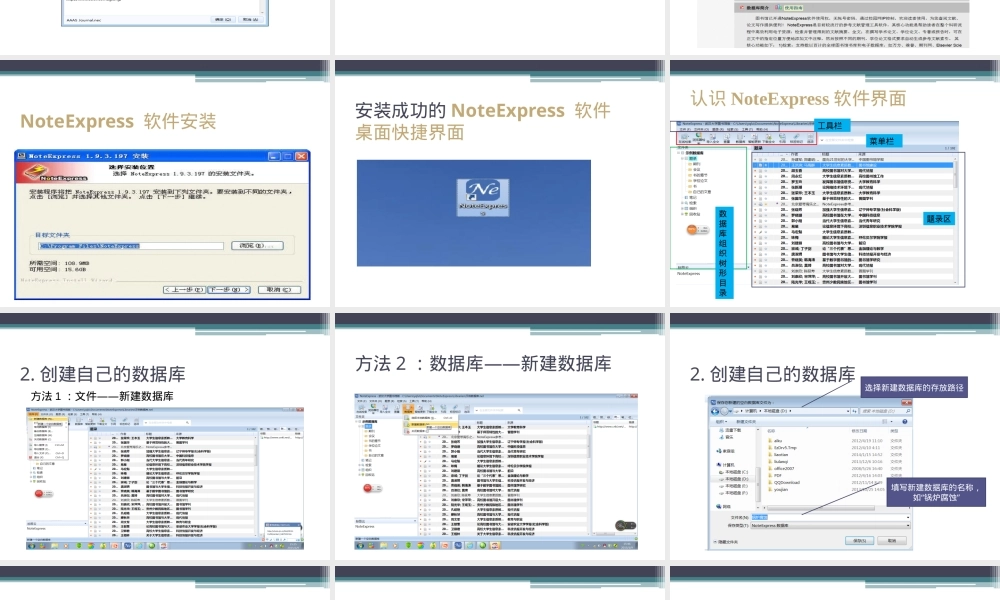Click the close button of the save dialog

pyautogui.click(x=906, y=402)
